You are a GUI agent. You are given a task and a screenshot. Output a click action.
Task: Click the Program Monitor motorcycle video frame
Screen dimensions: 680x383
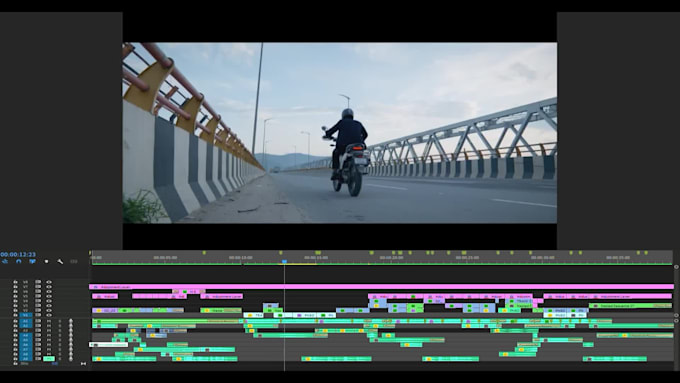[340, 133]
